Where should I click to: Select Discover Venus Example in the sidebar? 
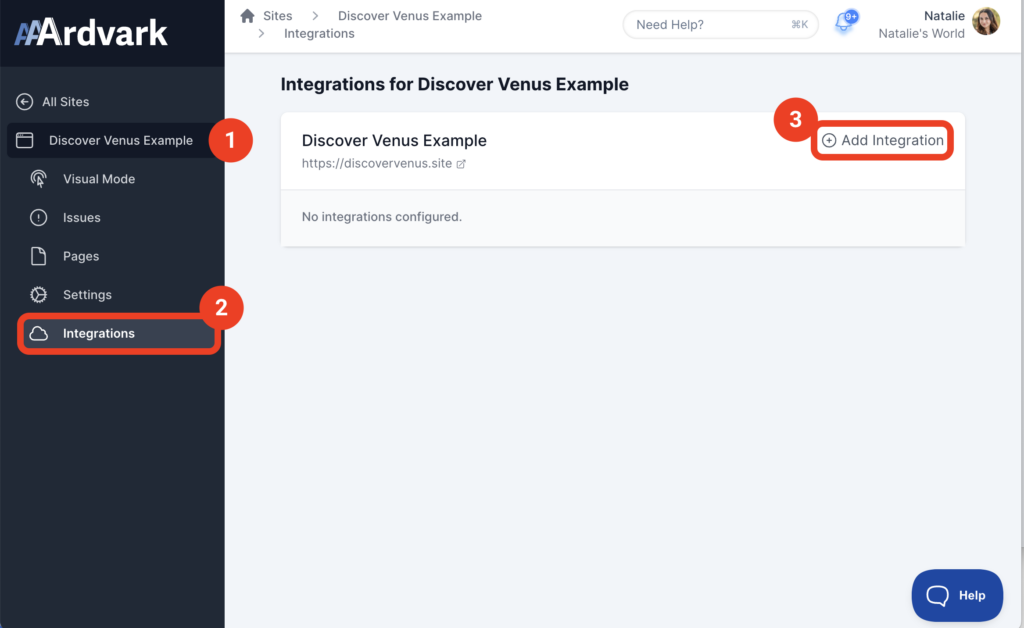[120, 141]
